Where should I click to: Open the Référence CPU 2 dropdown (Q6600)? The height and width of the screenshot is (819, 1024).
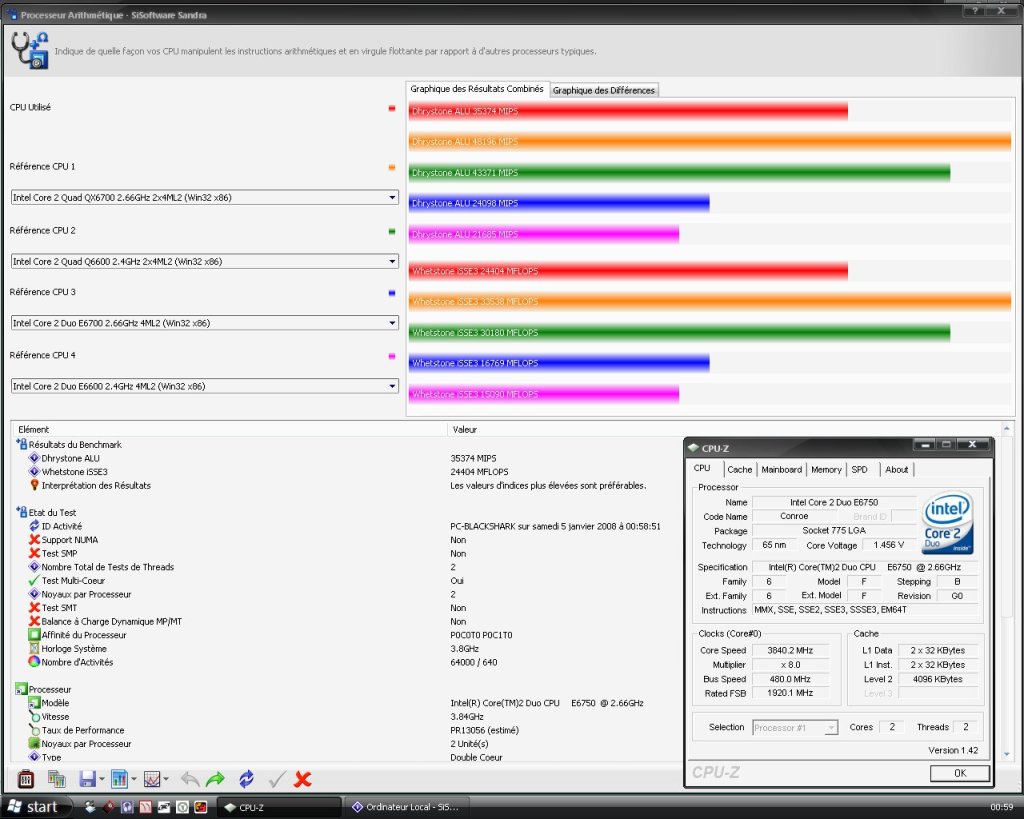coord(205,261)
